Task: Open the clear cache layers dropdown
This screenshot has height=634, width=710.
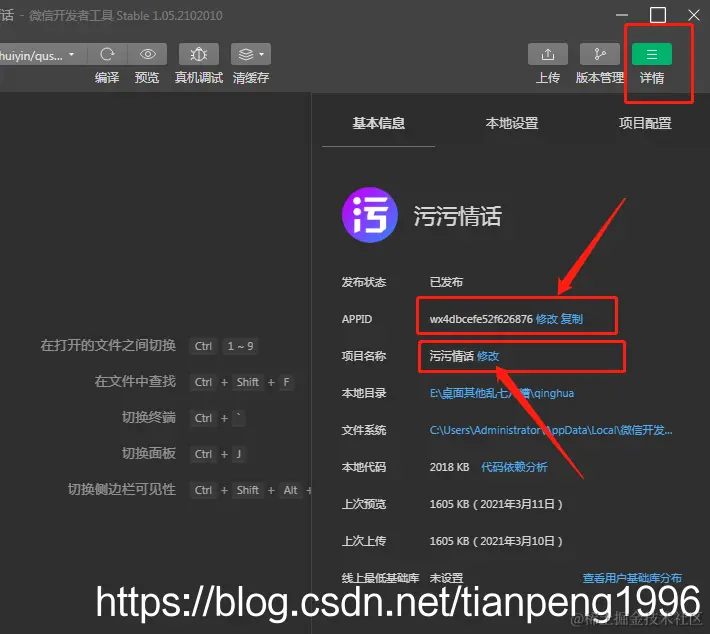Action: tap(251, 54)
